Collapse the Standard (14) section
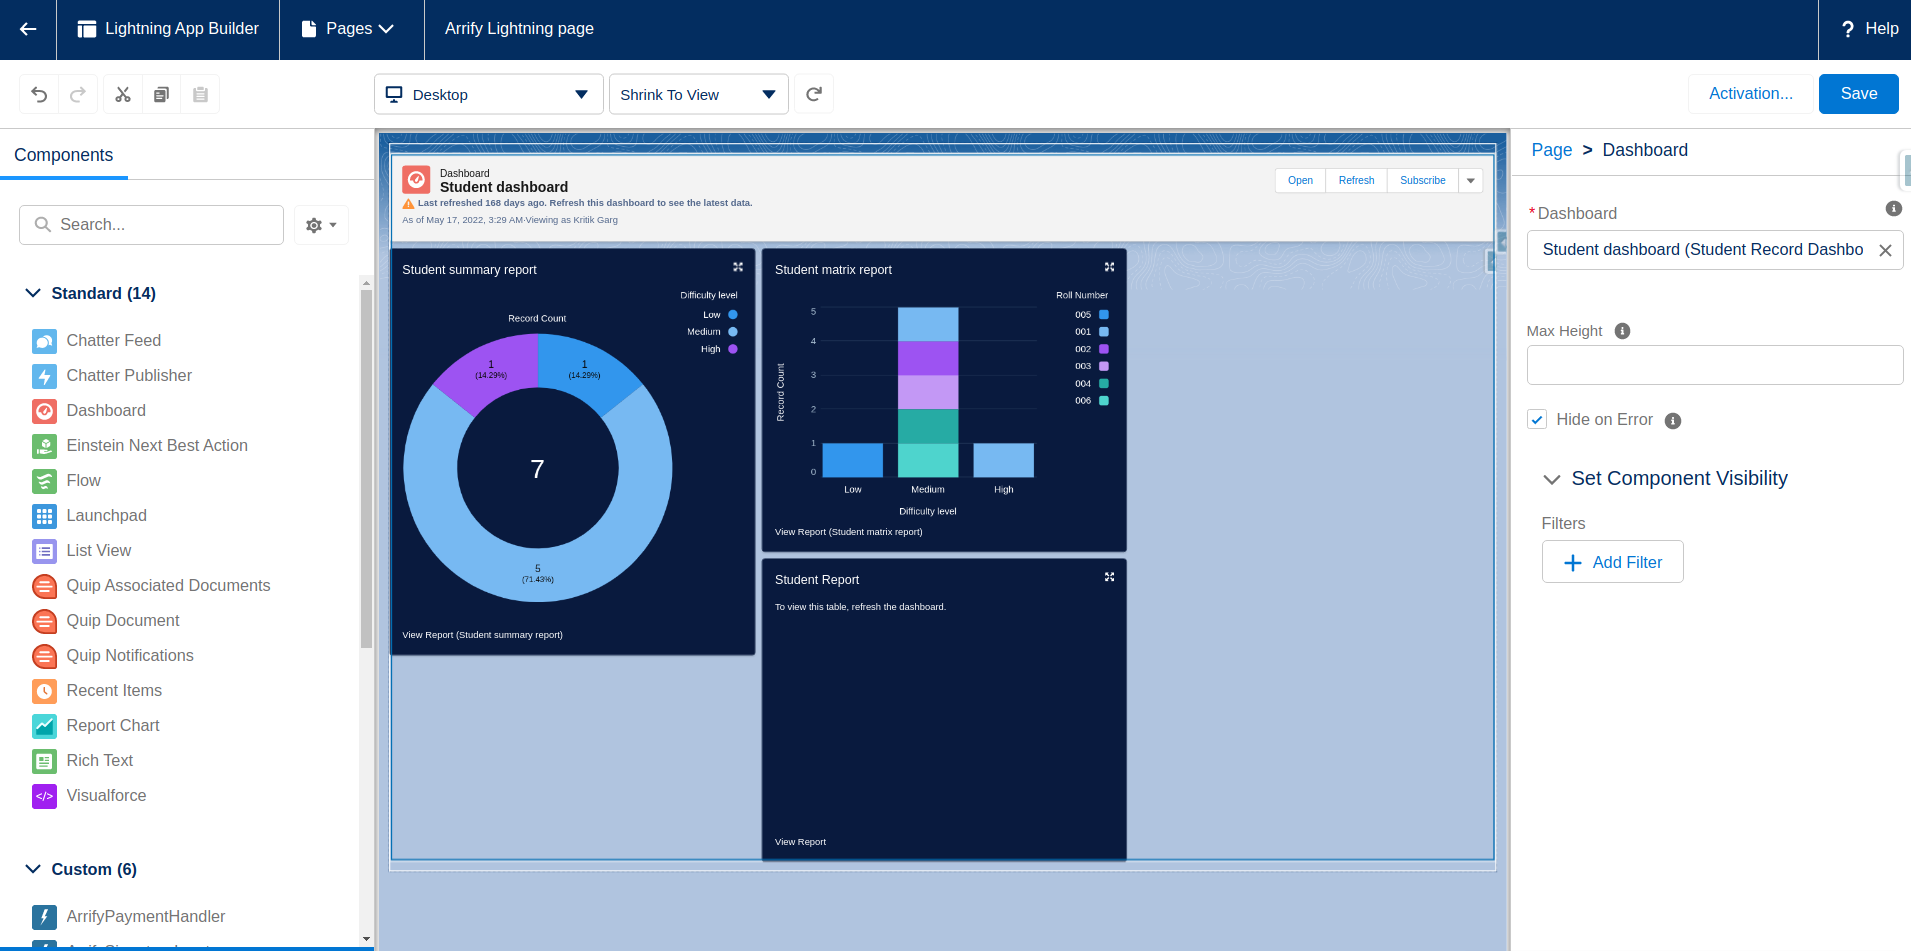The height and width of the screenshot is (951, 1911). (33, 293)
